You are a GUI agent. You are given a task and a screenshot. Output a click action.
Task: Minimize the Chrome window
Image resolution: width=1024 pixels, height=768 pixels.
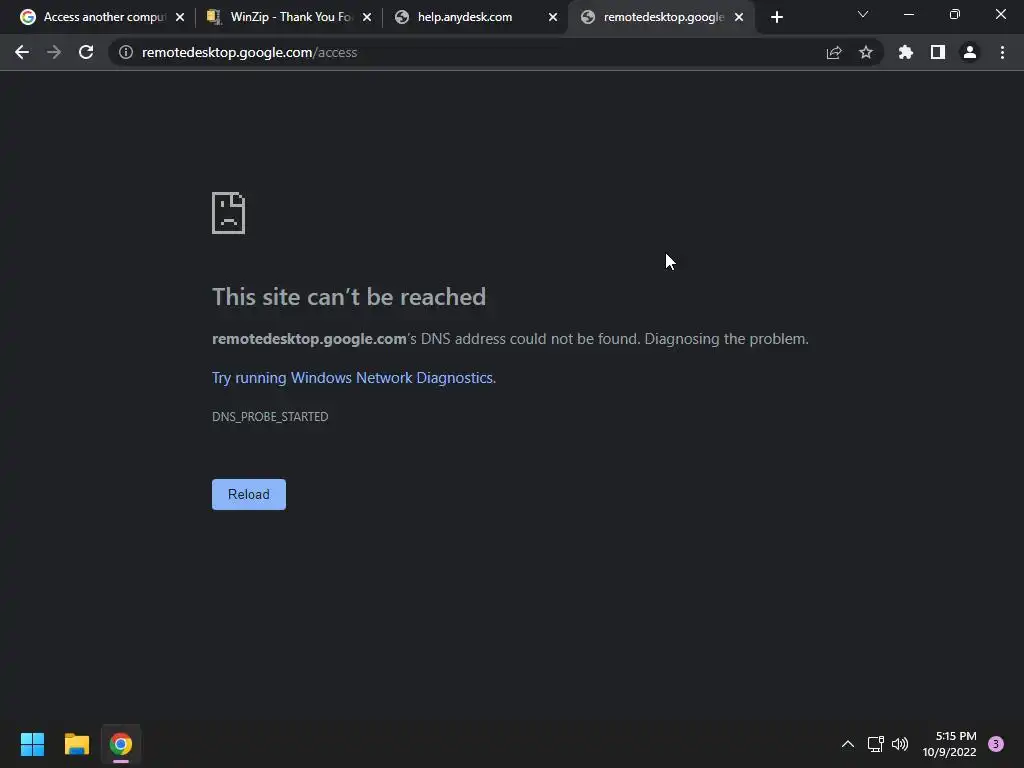click(909, 14)
